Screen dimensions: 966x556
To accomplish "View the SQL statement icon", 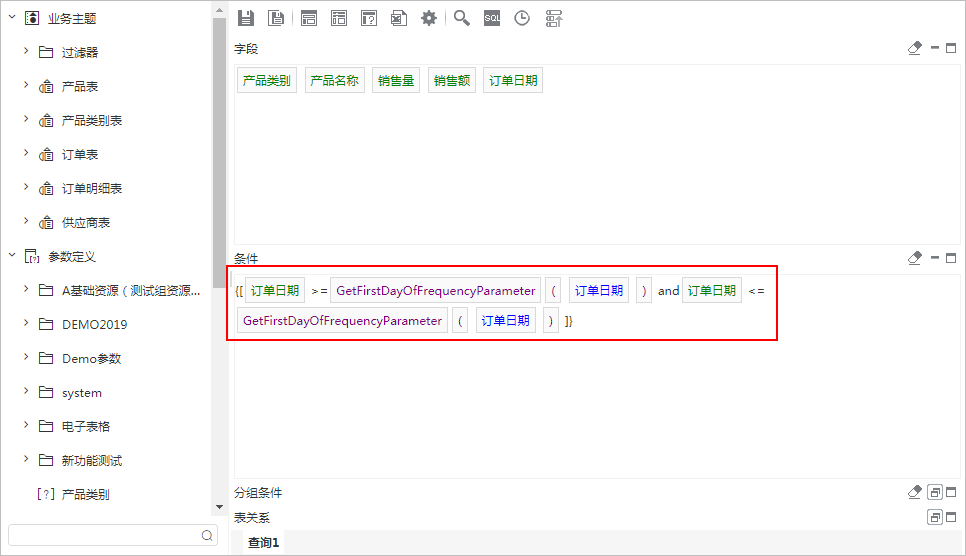I will tap(492, 18).
